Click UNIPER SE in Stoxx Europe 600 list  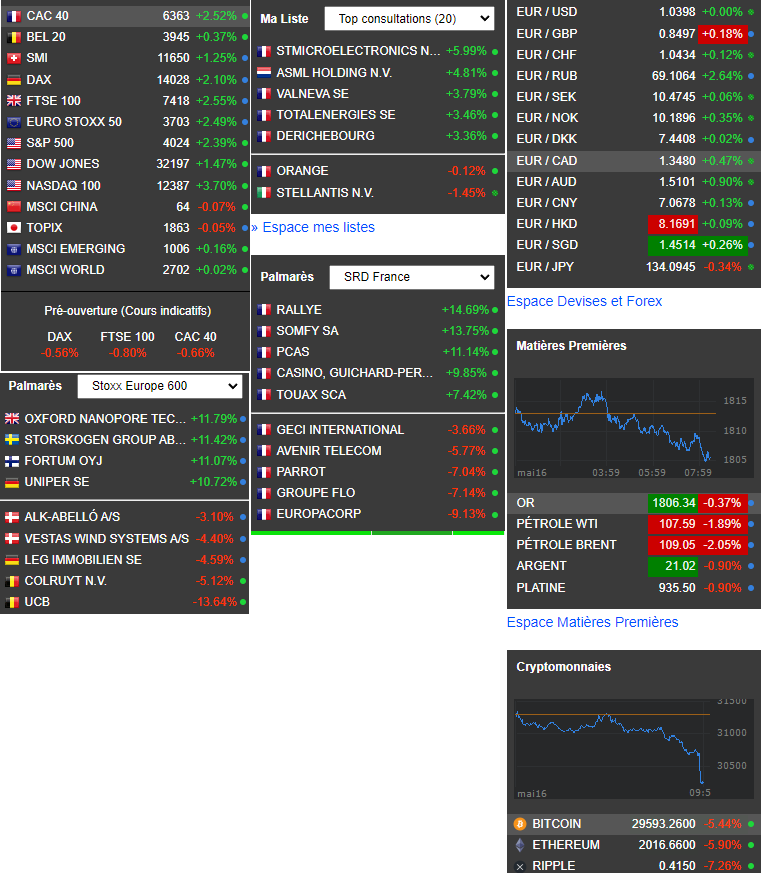coord(124,482)
